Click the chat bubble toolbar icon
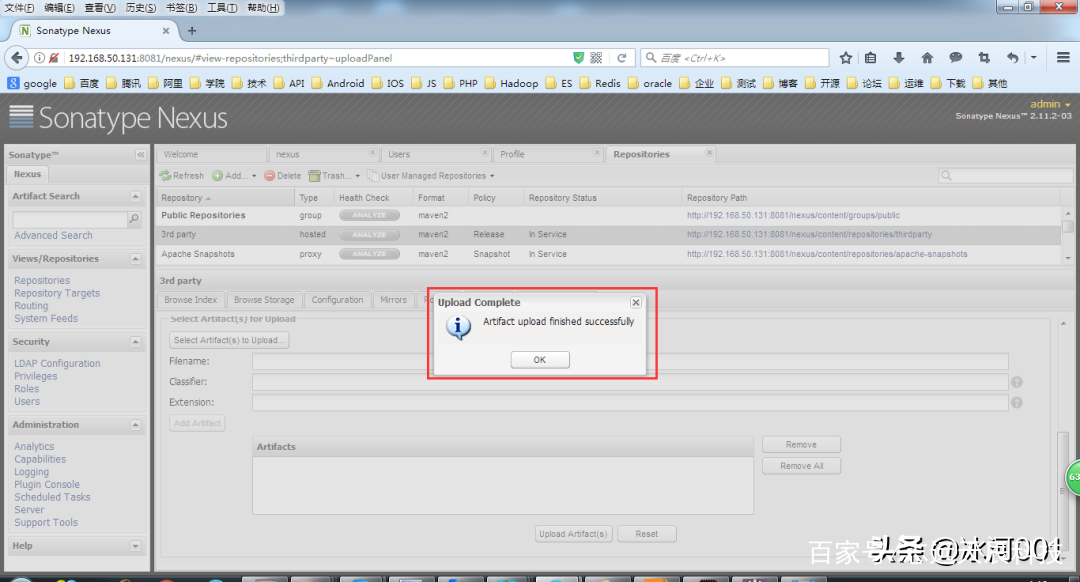The width and height of the screenshot is (1080, 582). [x=955, y=58]
